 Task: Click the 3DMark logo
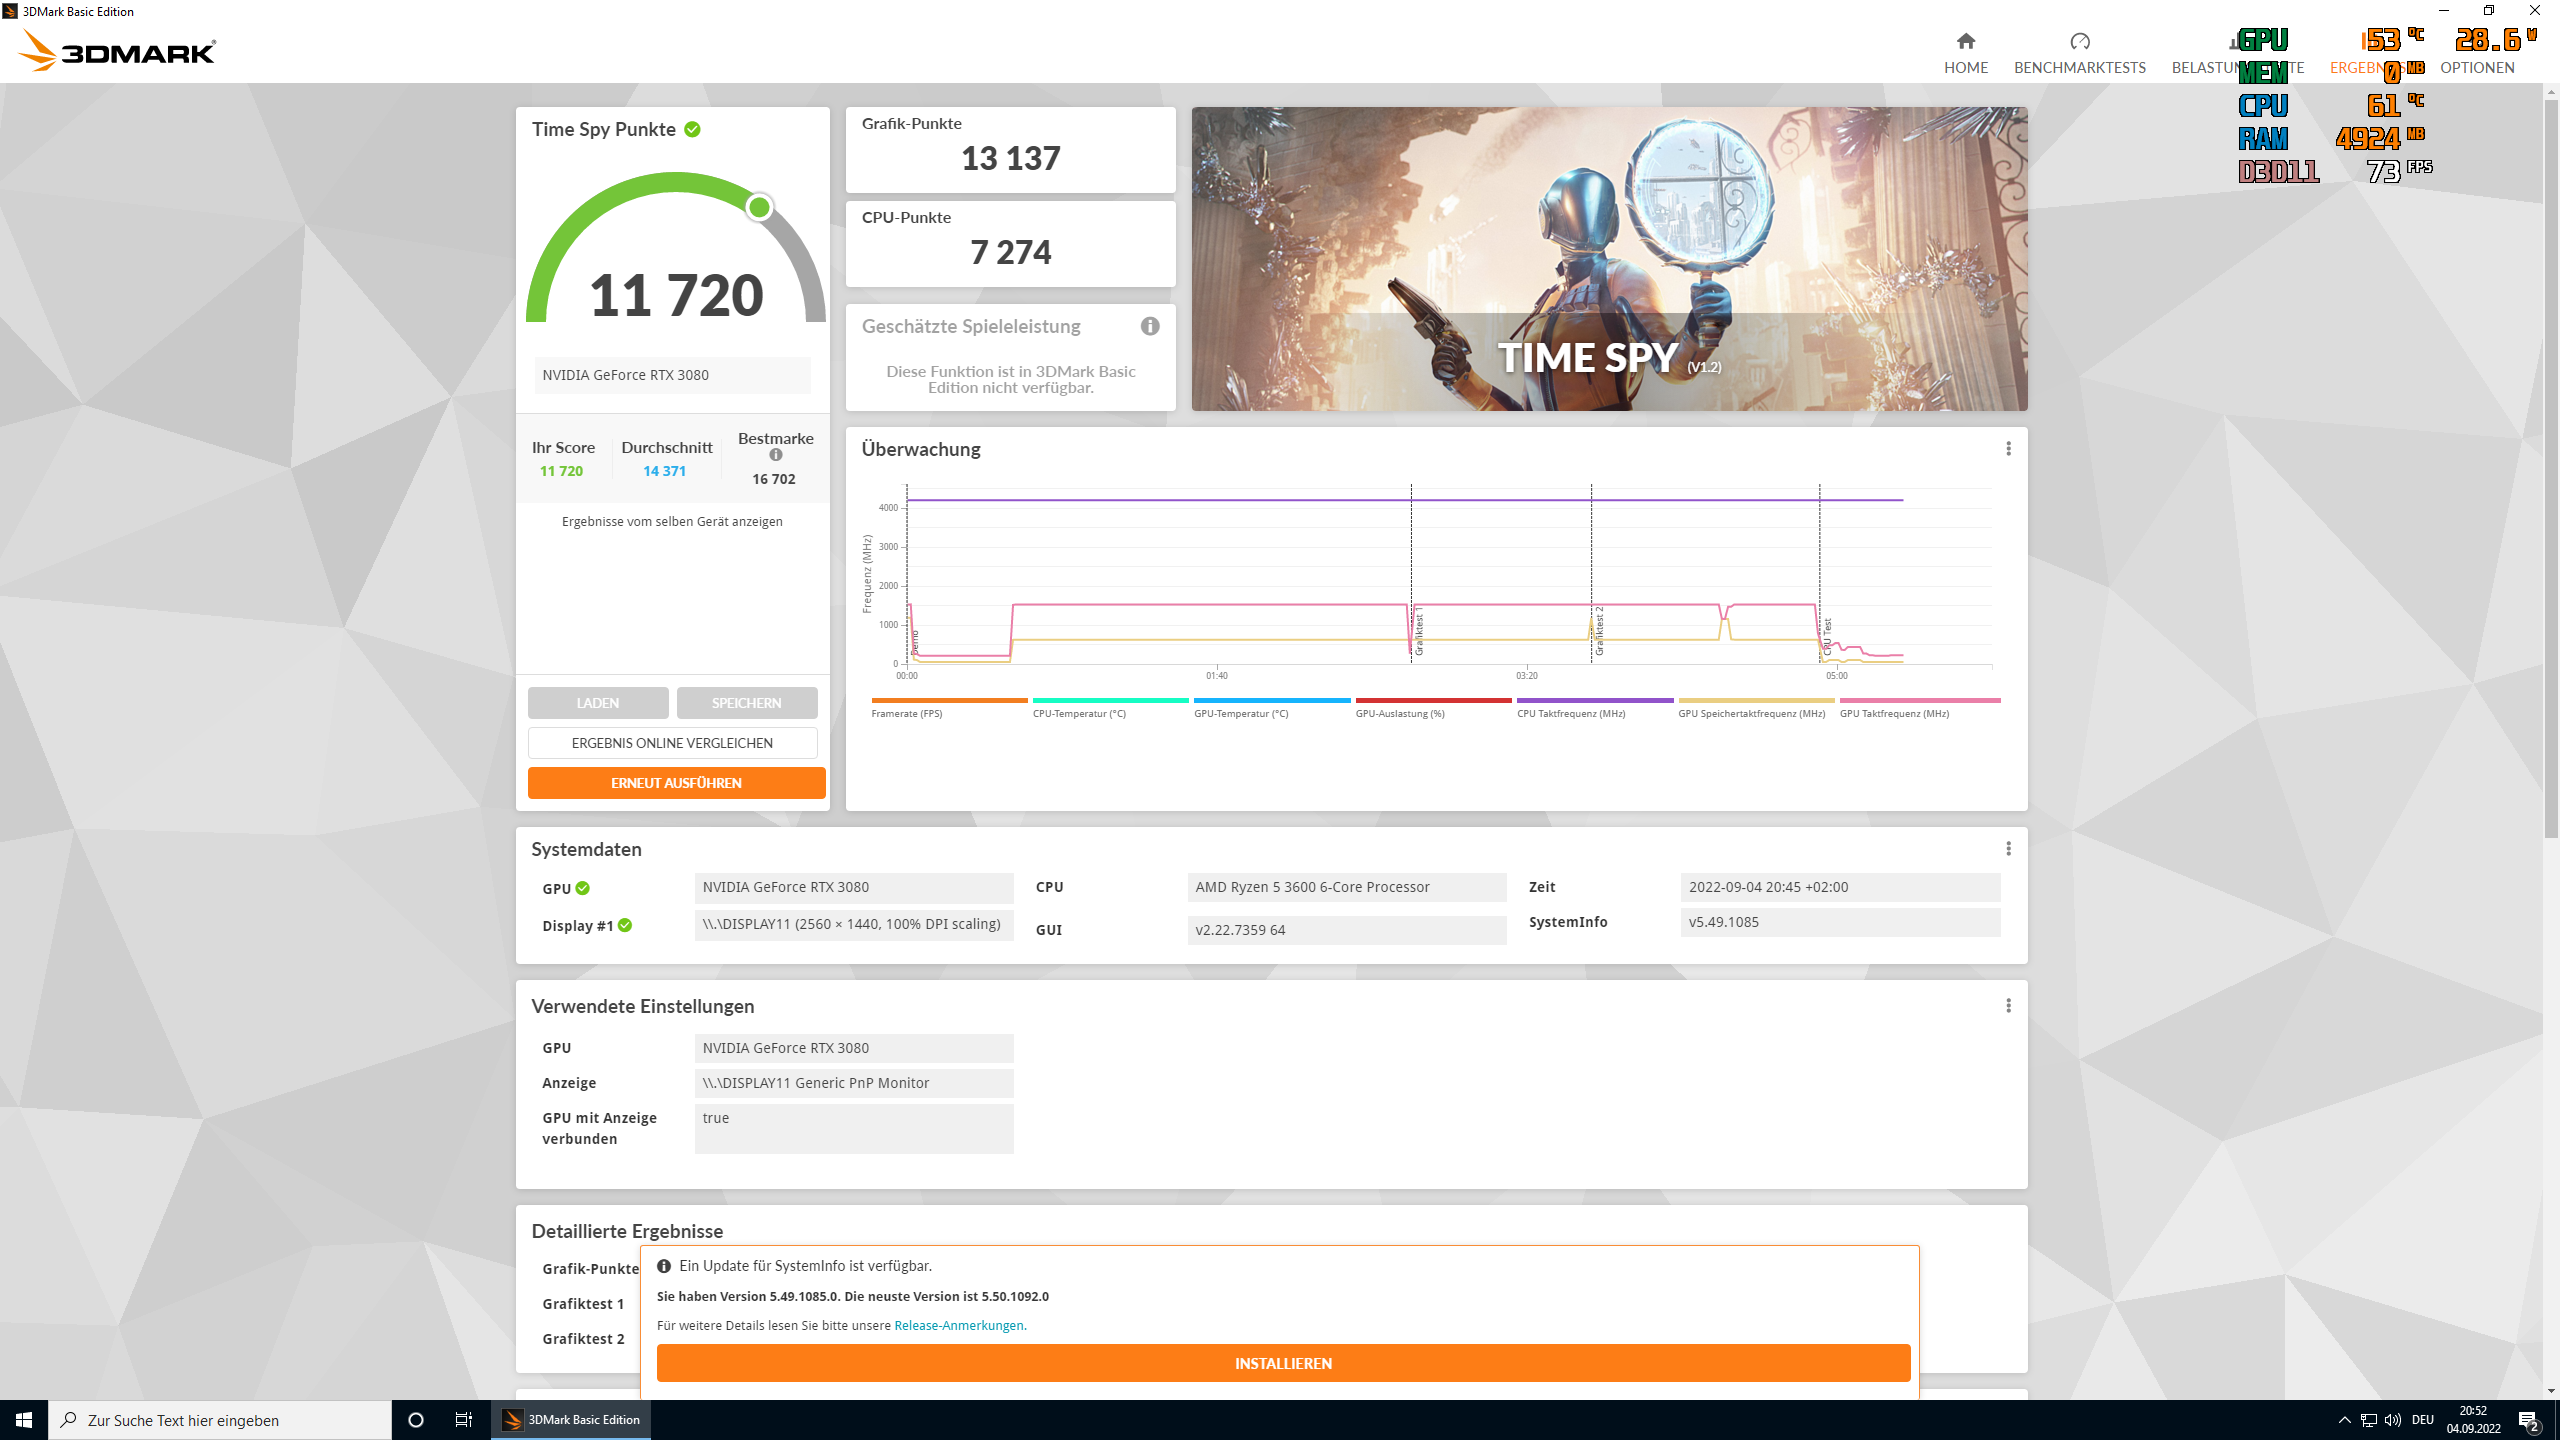click(x=118, y=50)
